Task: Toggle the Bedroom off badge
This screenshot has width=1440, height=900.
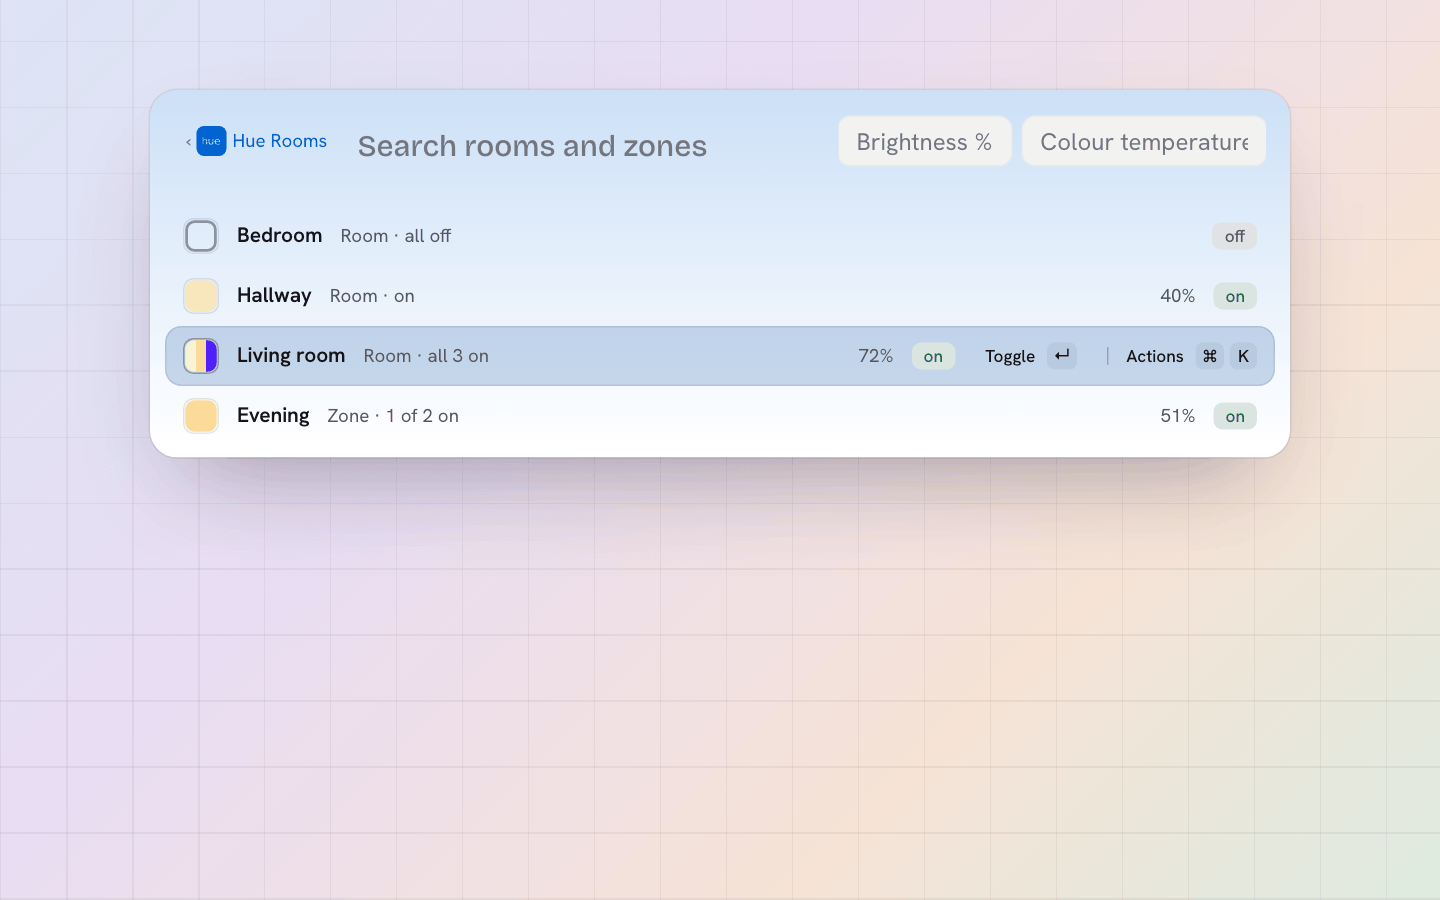Action: point(1235,236)
